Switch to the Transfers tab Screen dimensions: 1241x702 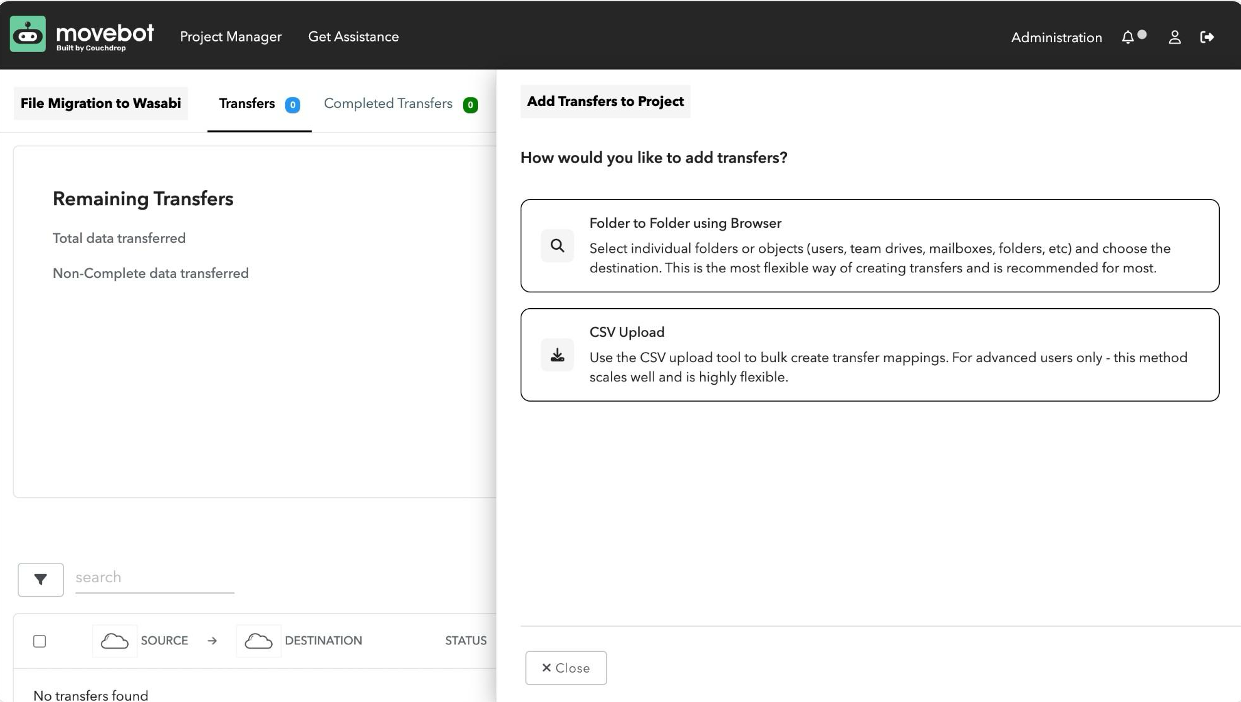pyautogui.click(x=259, y=104)
